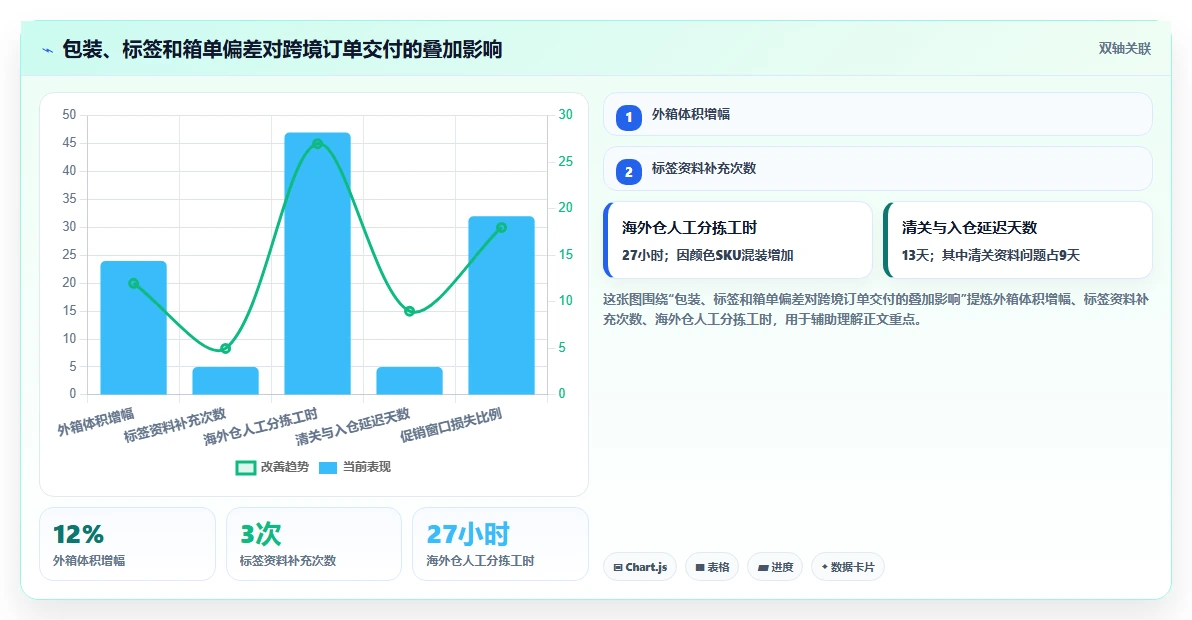Click the 27小时；因颜色SKU混装增加 text
The image size is (1192, 620).
point(708,255)
